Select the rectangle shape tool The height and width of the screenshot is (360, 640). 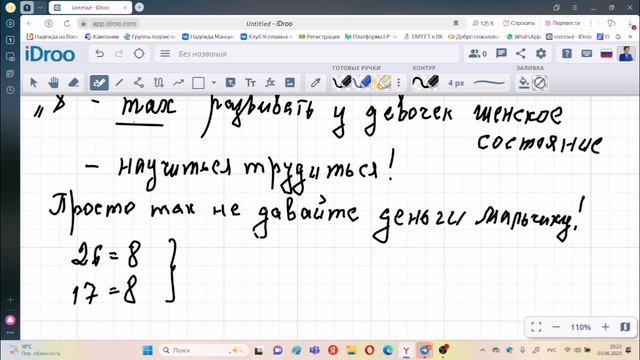pyautogui.click(x=198, y=83)
